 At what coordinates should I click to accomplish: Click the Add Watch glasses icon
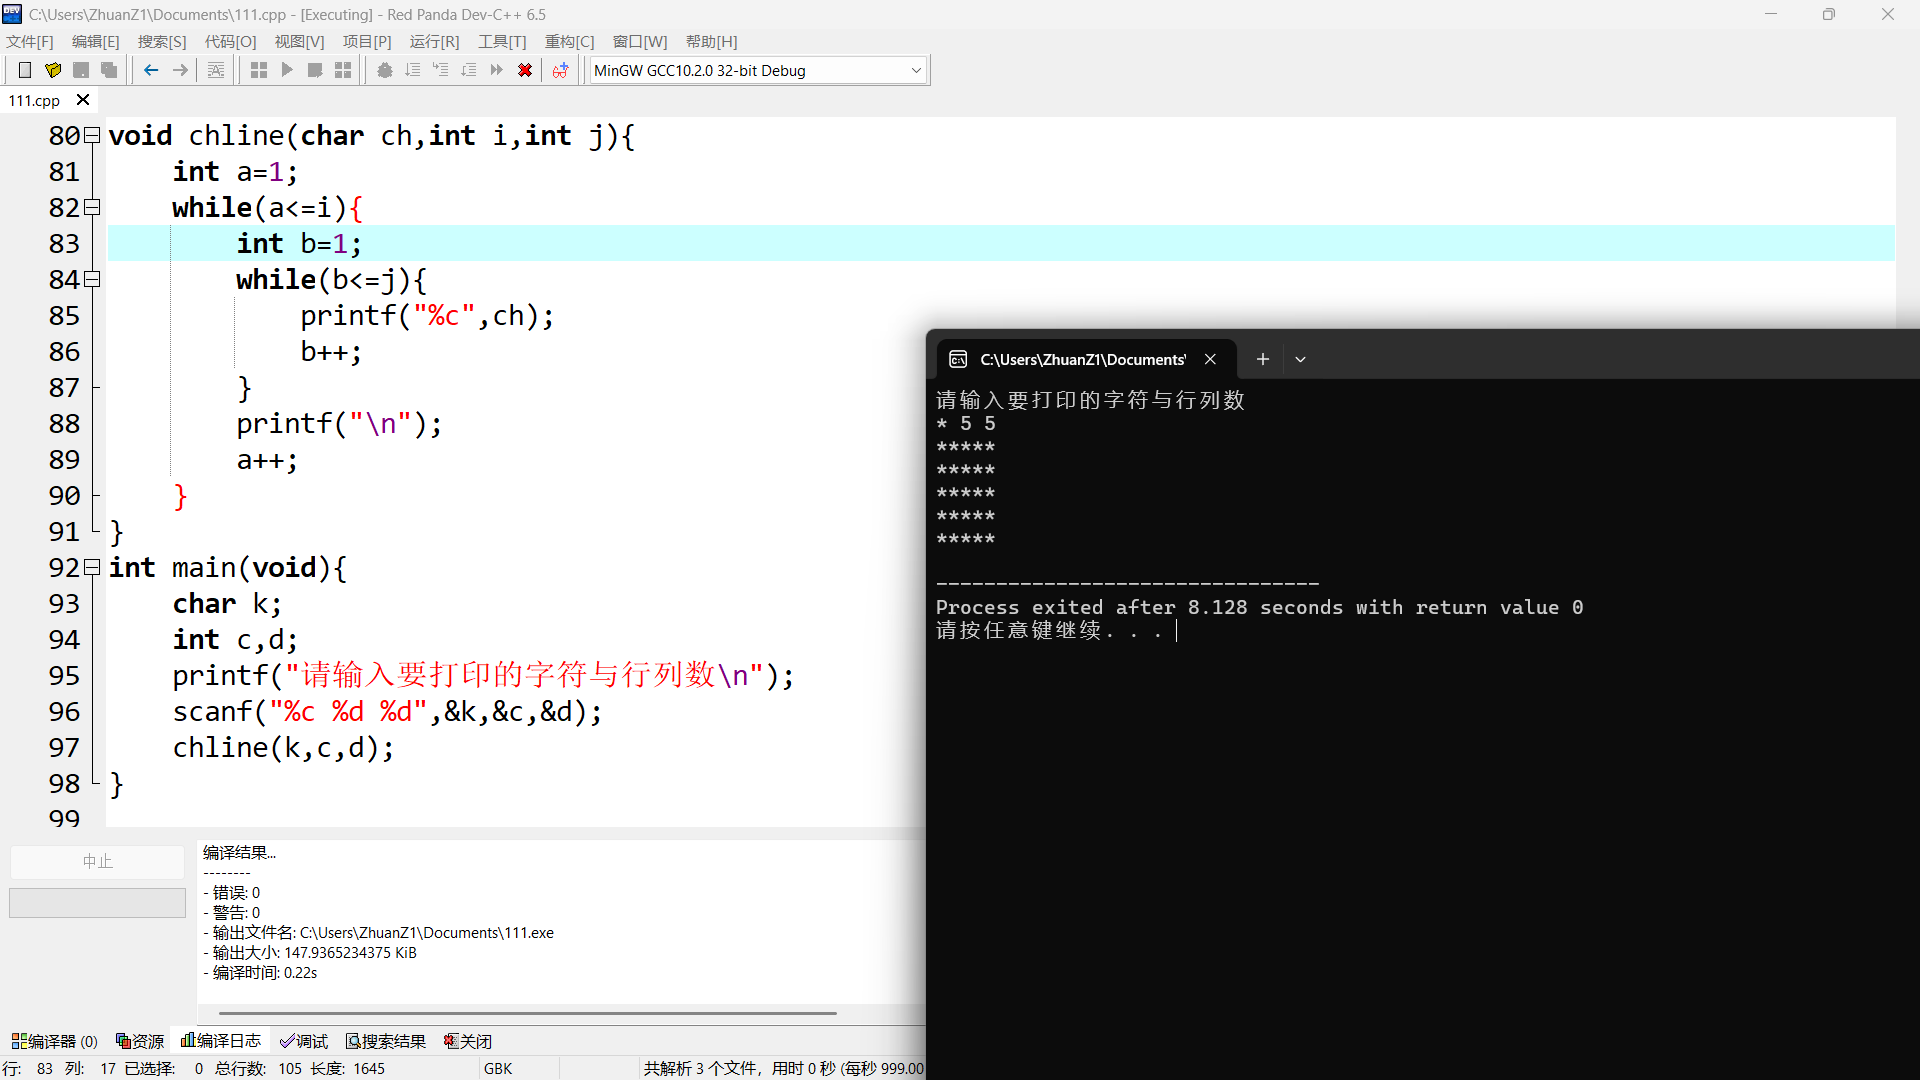pos(561,70)
